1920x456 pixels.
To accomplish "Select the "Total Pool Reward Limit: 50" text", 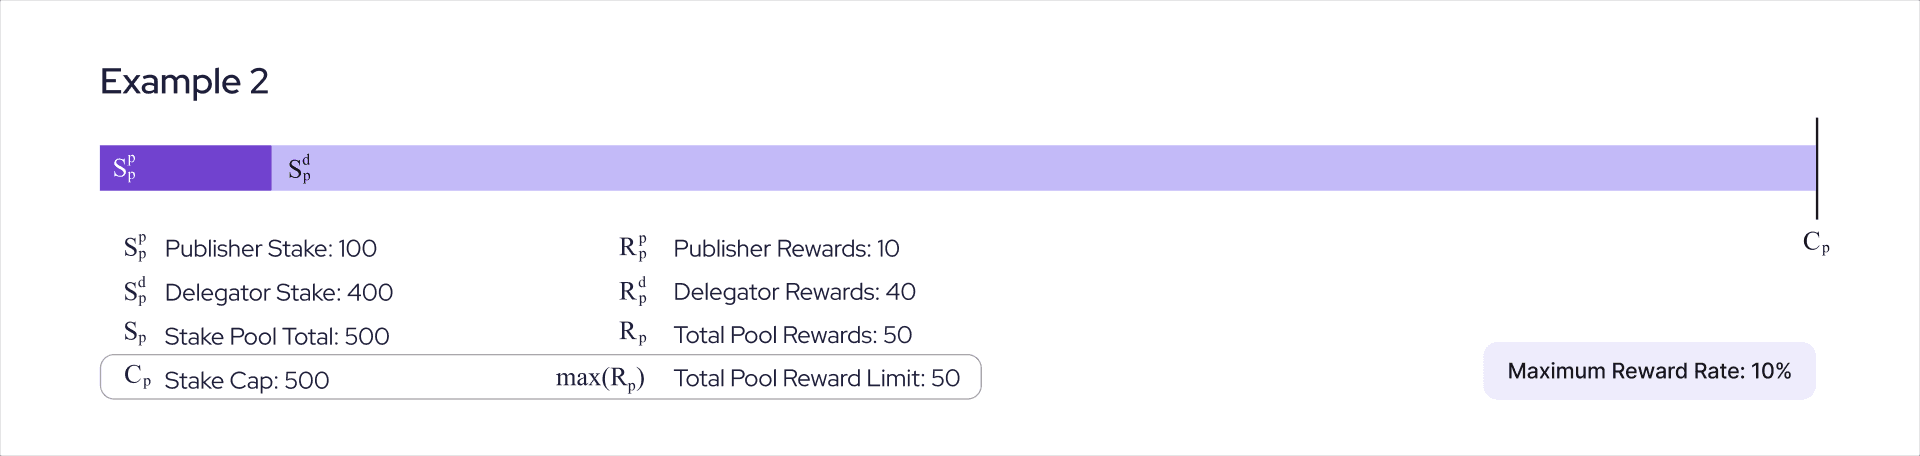I will click(x=816, y=378).
